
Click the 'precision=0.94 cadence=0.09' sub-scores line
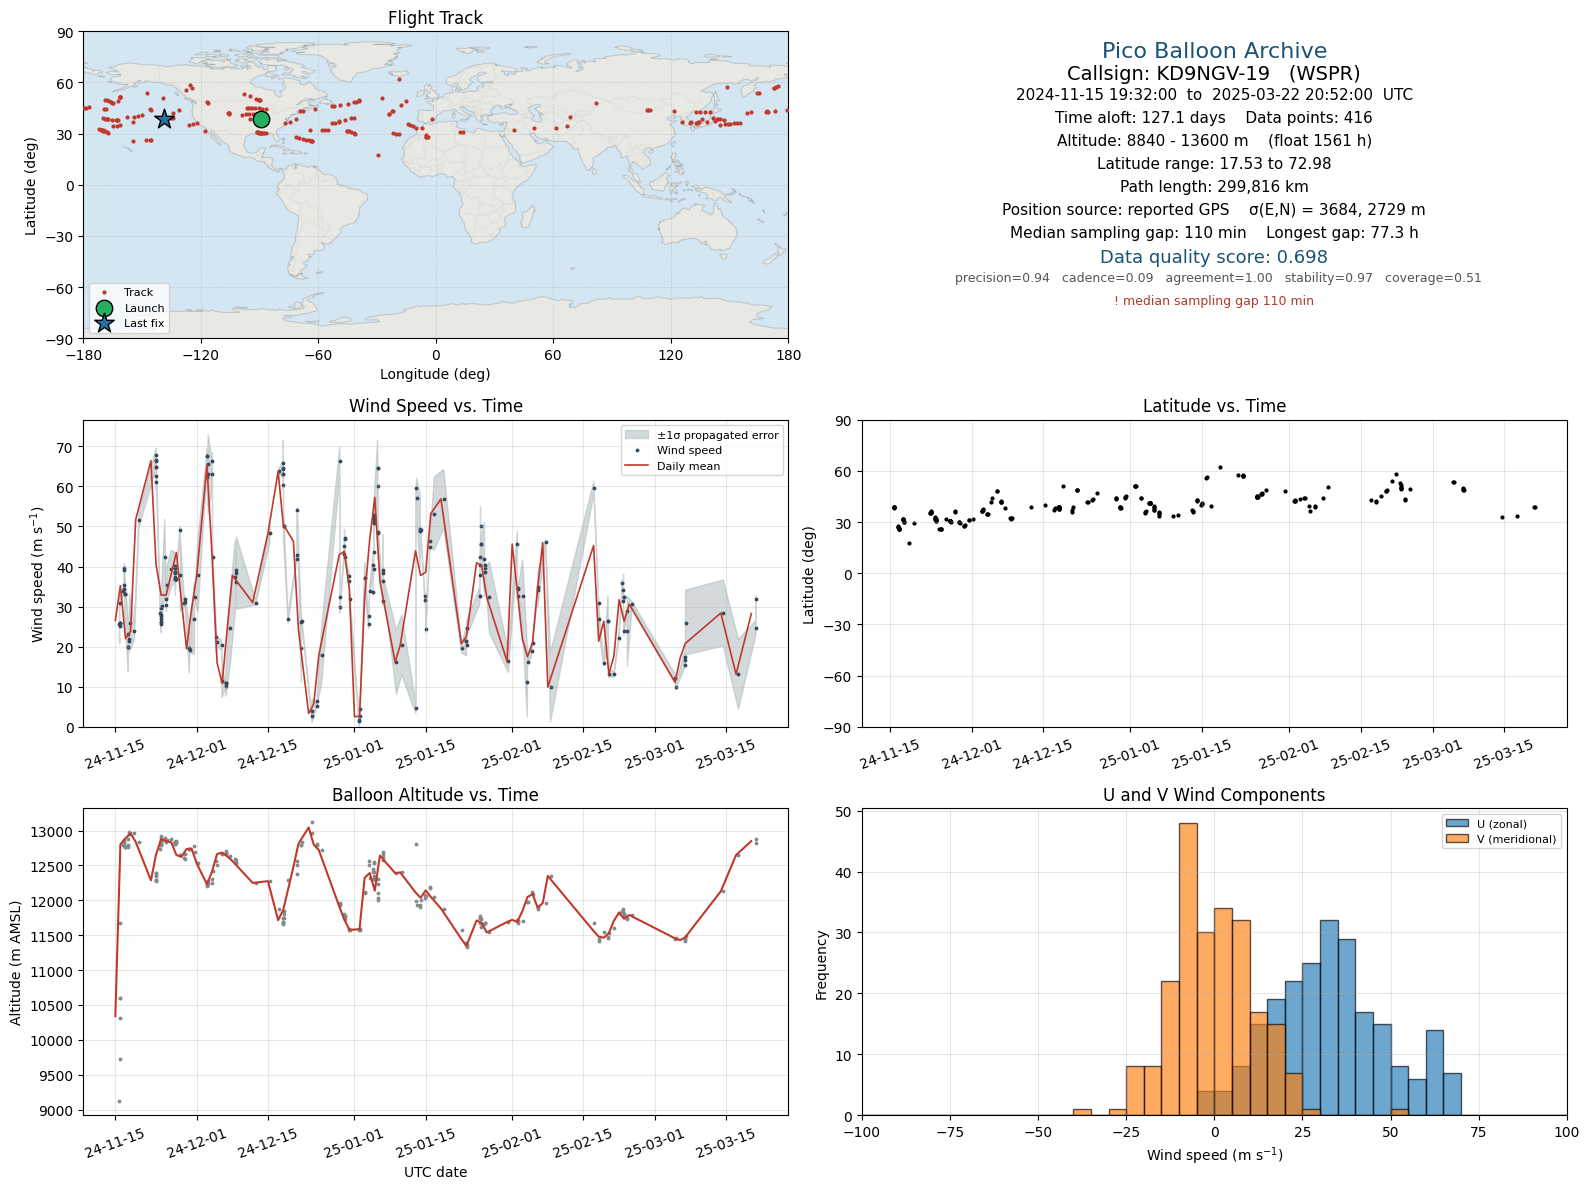(1218, 278)
